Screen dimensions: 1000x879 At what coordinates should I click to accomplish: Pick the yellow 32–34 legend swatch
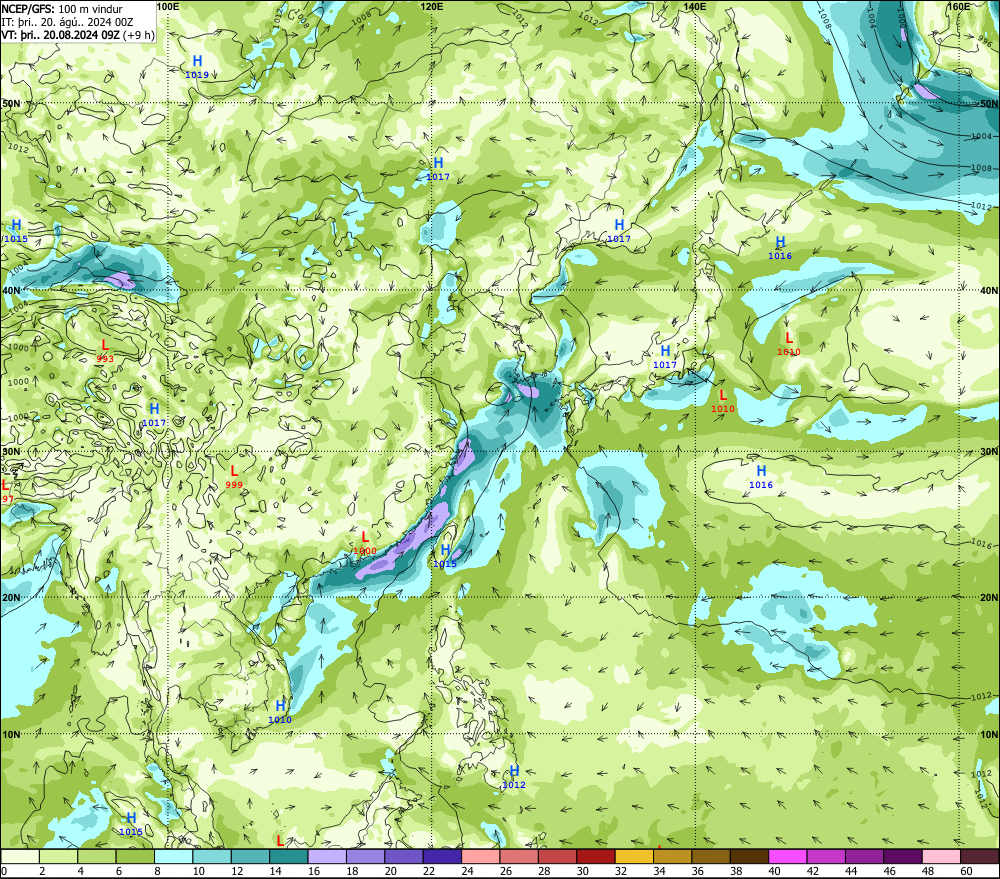pyautogui.click(x=634, y=856)
